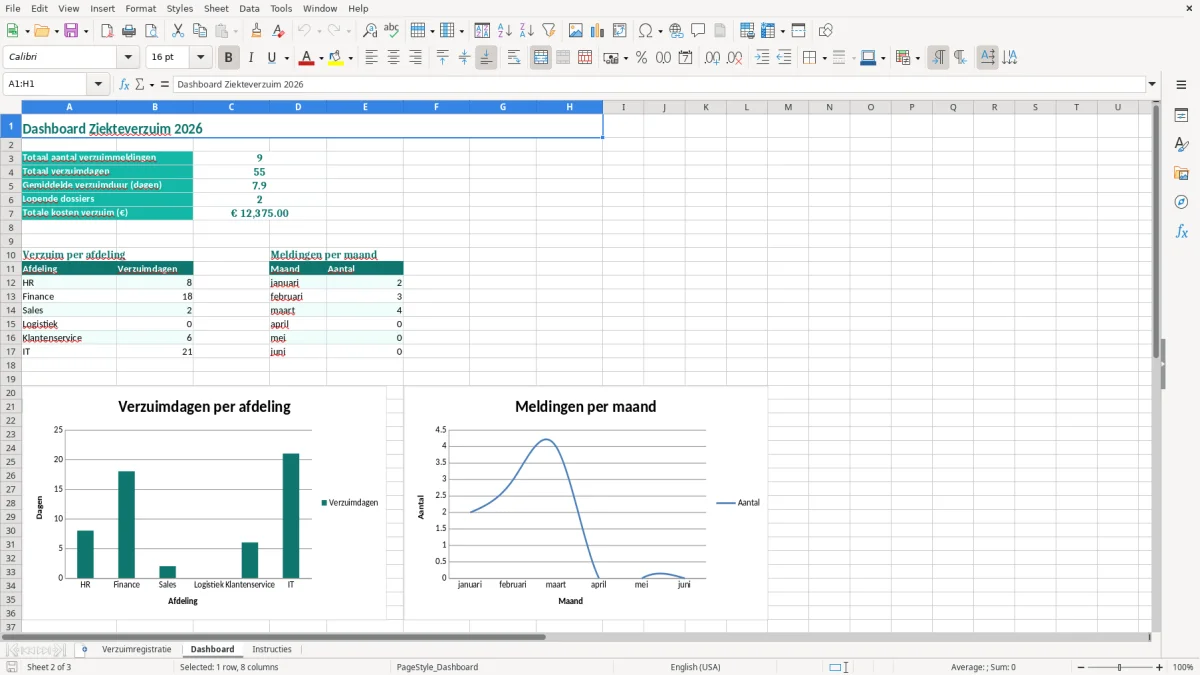Toggle Italic formatting
The height and width of the screenshot is (675, 1200).
tap(251, 58)
